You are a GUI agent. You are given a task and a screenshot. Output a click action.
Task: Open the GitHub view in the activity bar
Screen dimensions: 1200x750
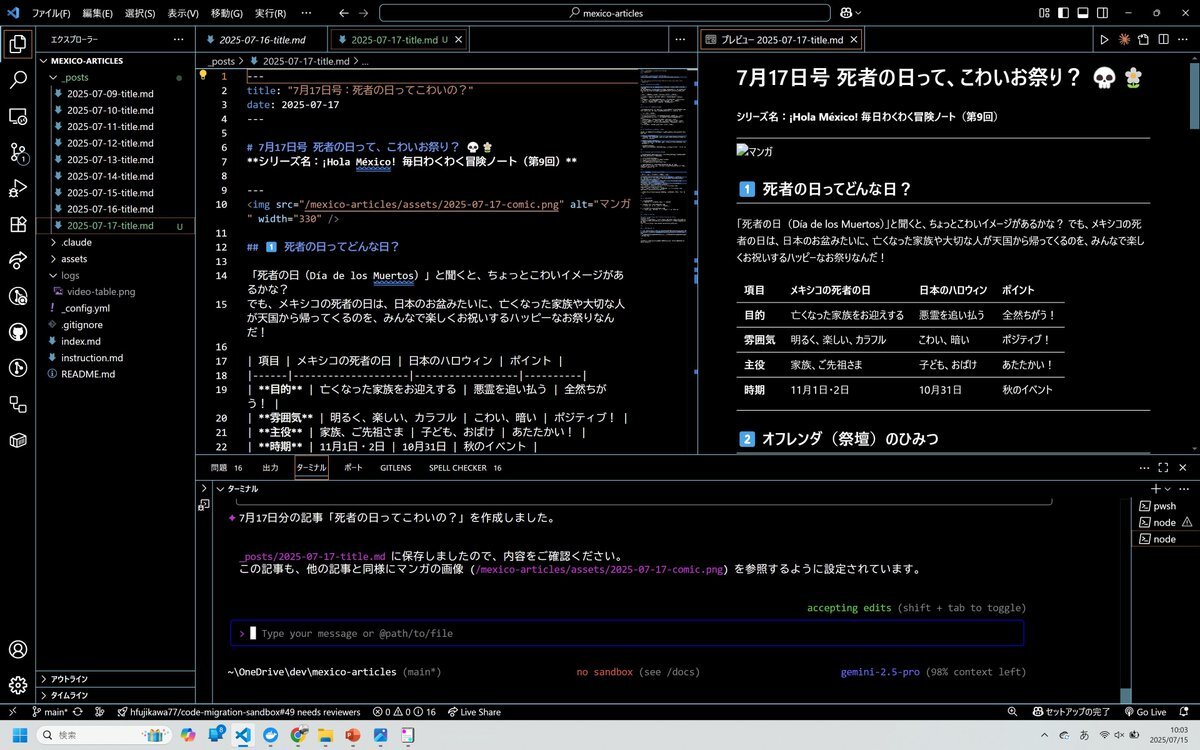pyautogui.click(x=18, y=332)
